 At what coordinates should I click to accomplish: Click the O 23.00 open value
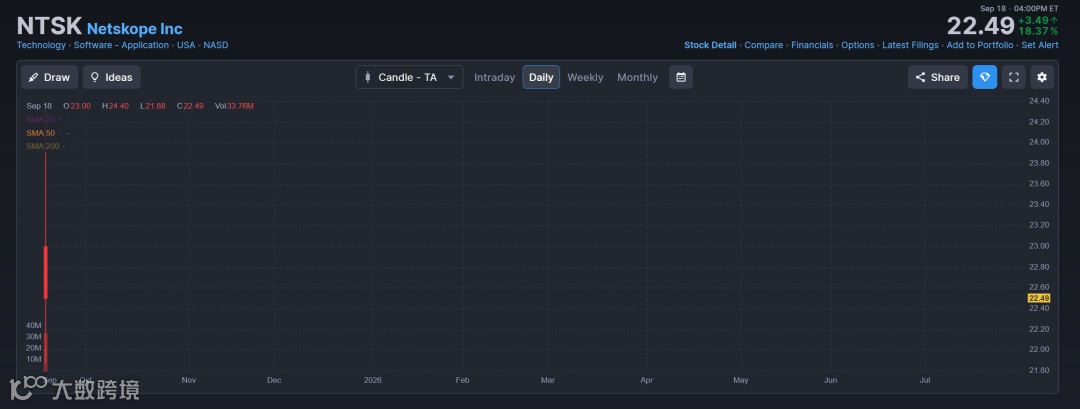coord(77,106)
